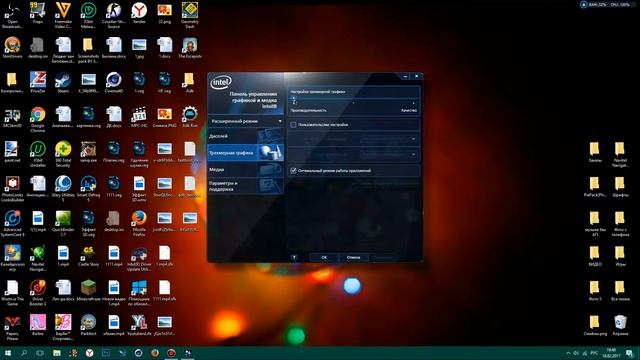640x360 pixels.
Task: Open the Windows Start menu
Action: [x=7, y=353]
